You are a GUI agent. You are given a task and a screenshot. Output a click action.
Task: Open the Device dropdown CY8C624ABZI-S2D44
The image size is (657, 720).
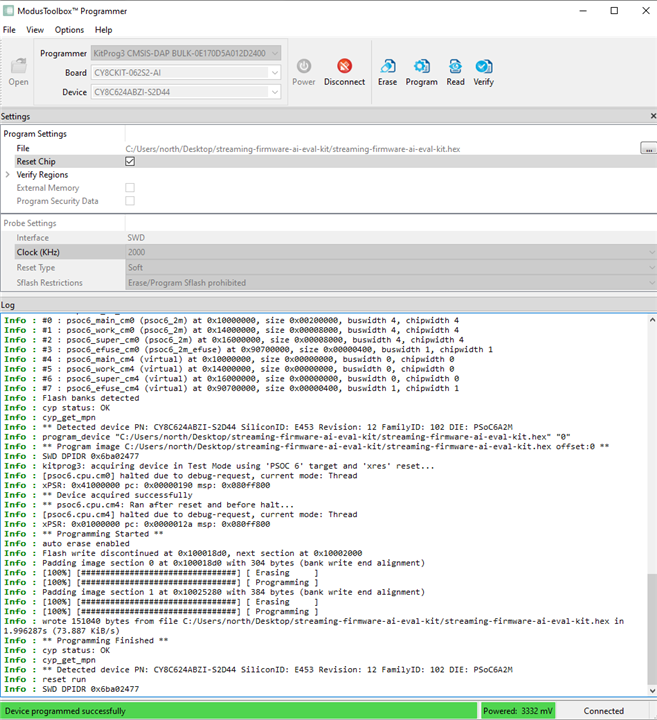186,92
